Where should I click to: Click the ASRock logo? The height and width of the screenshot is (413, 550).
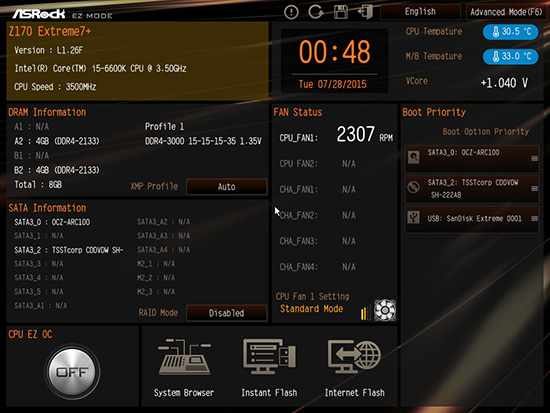(x=39, y=14)
